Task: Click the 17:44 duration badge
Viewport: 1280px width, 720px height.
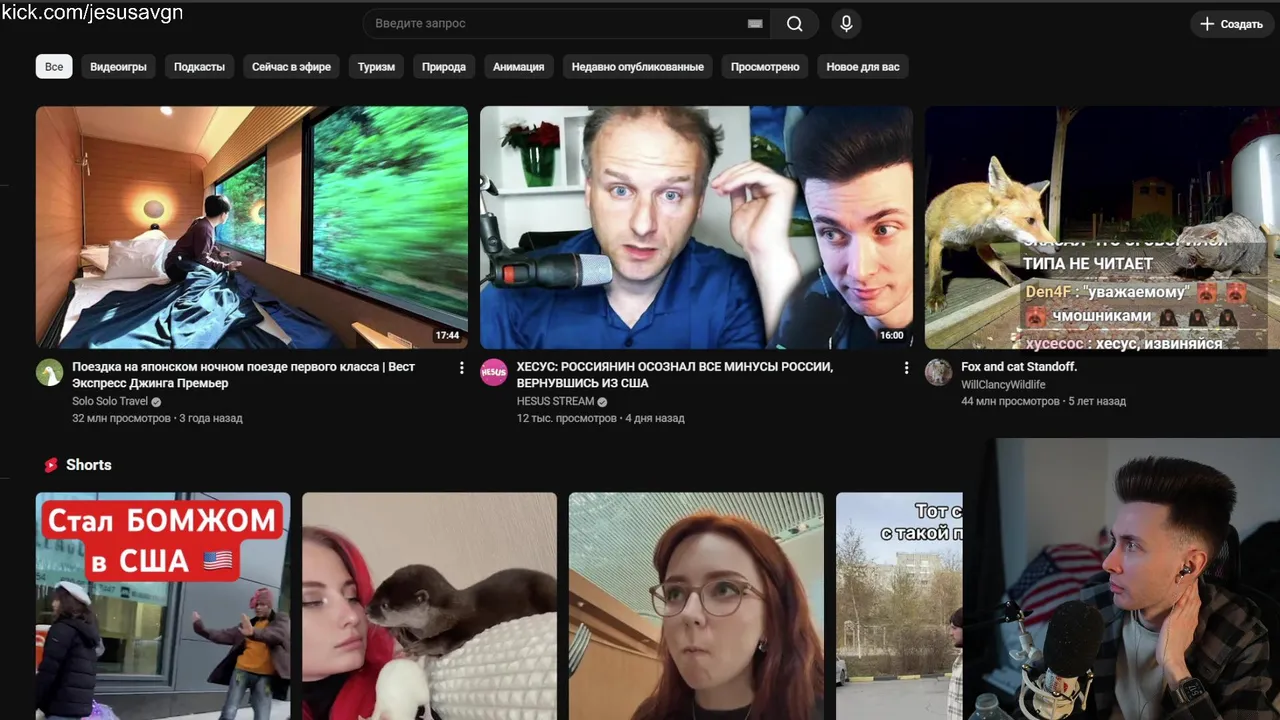Action: pos(447,336)
